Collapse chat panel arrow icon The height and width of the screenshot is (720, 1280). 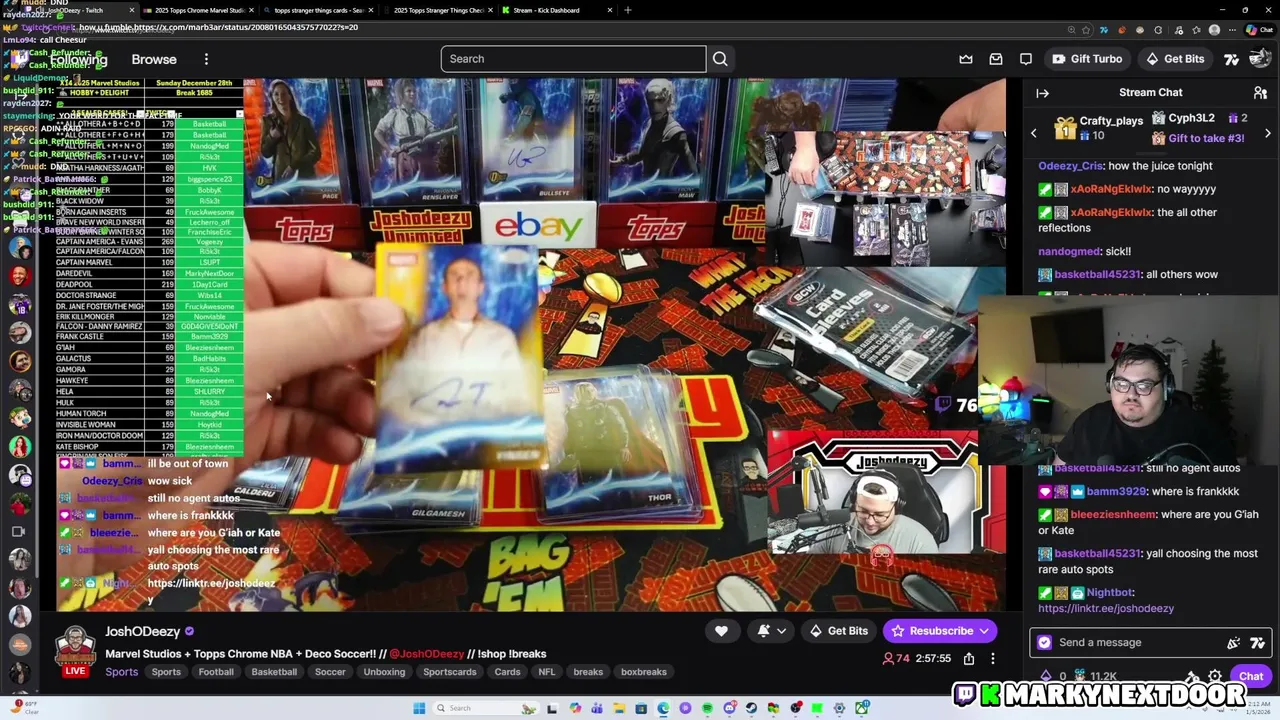click(1042, 93)
